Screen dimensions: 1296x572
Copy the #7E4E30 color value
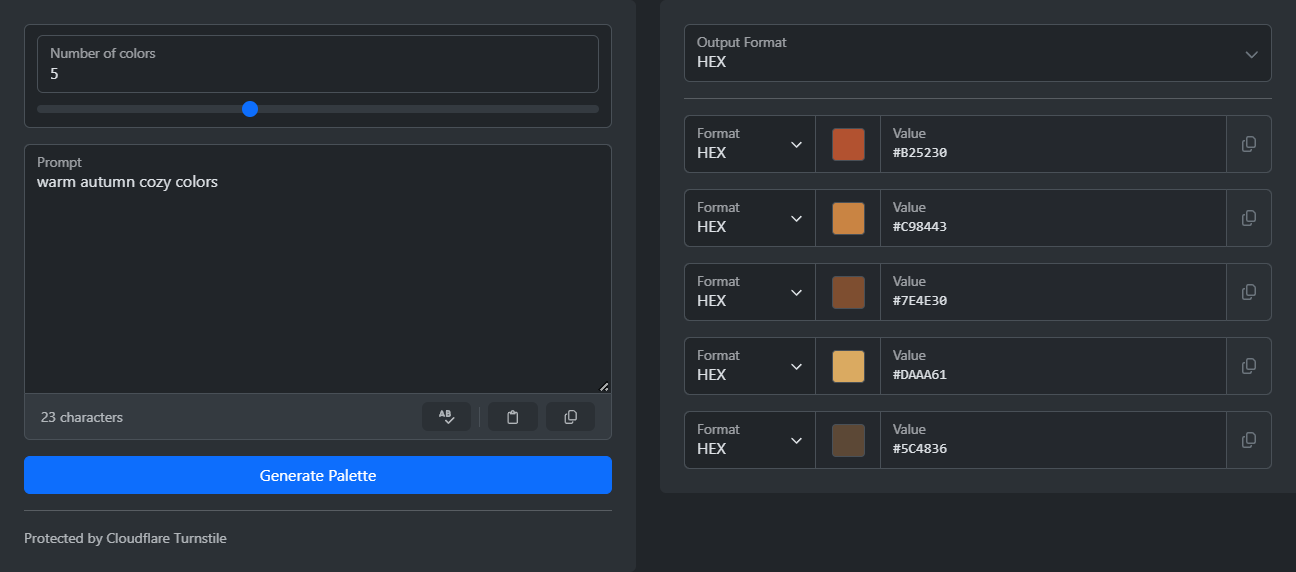pyautogui.click(x=1248, y=292)
